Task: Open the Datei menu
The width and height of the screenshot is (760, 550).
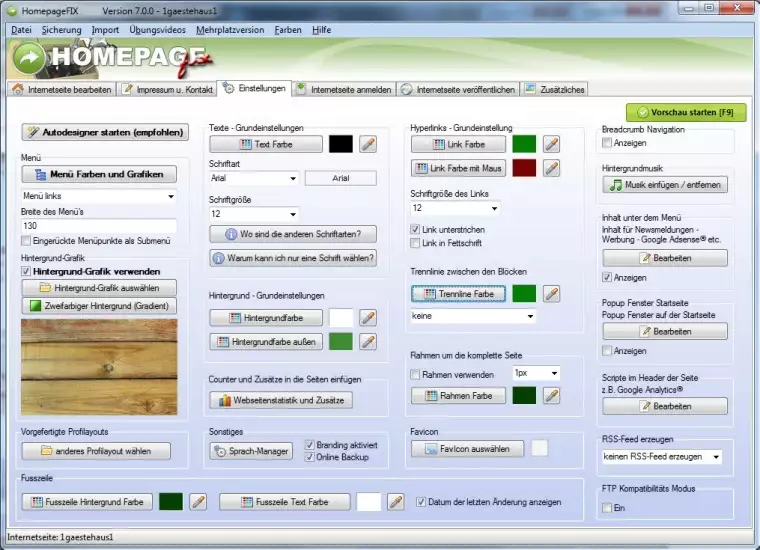Action: point(21,30)
